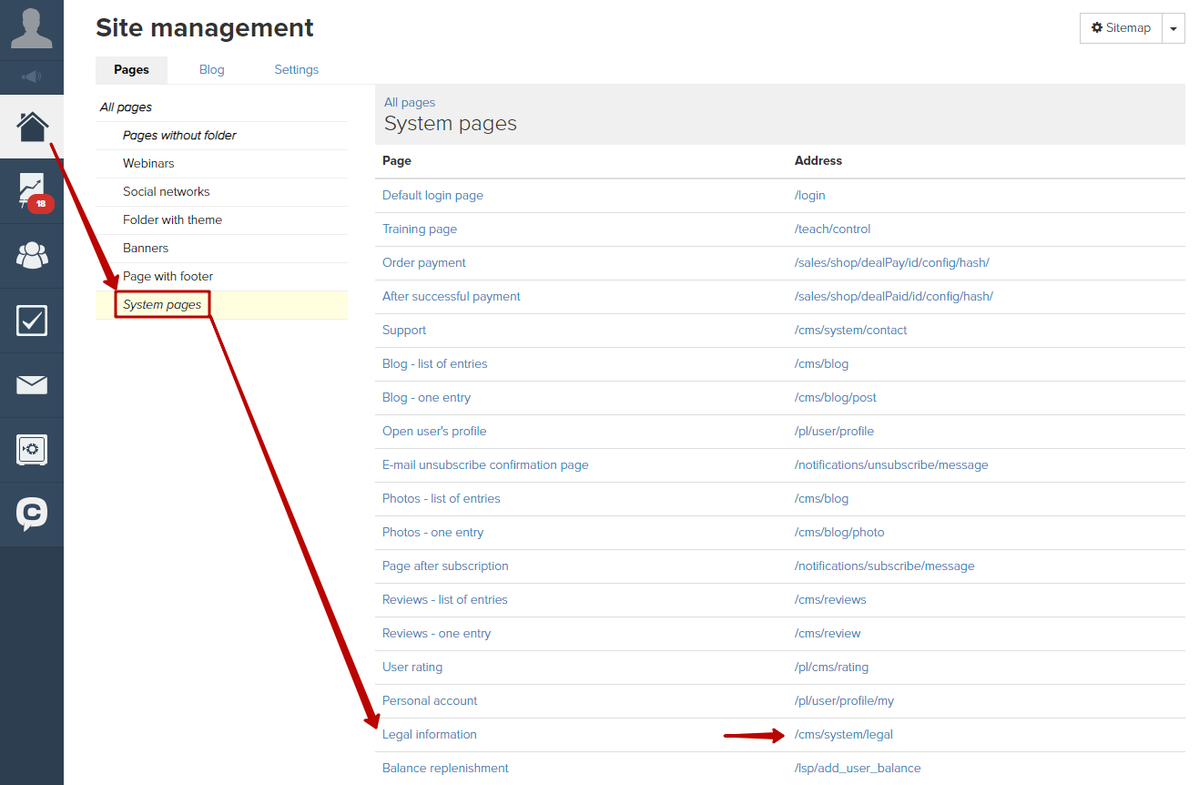Open Blog - list of entries link
The height and width of the screenshot is (785, 1199).
tap(434, 364)
